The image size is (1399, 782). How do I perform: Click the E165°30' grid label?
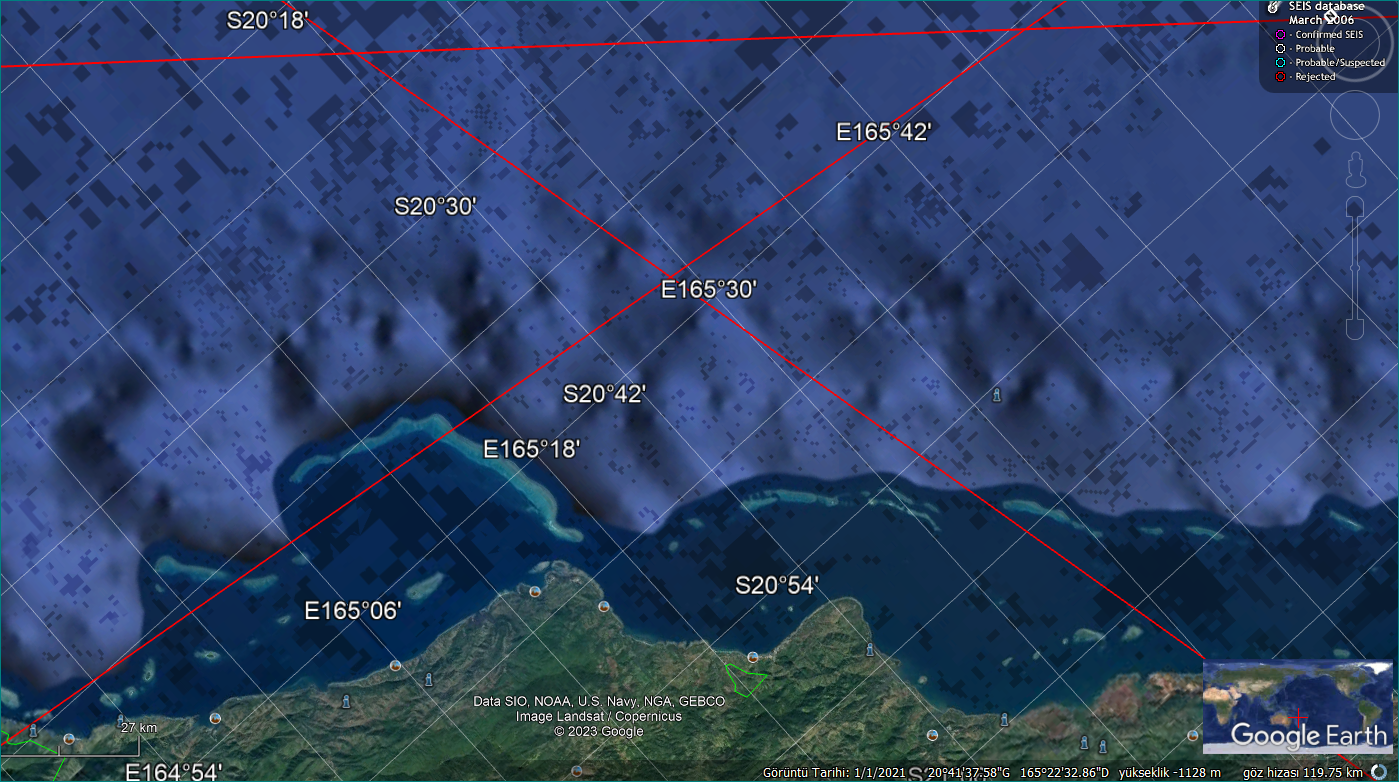[709, 289]
